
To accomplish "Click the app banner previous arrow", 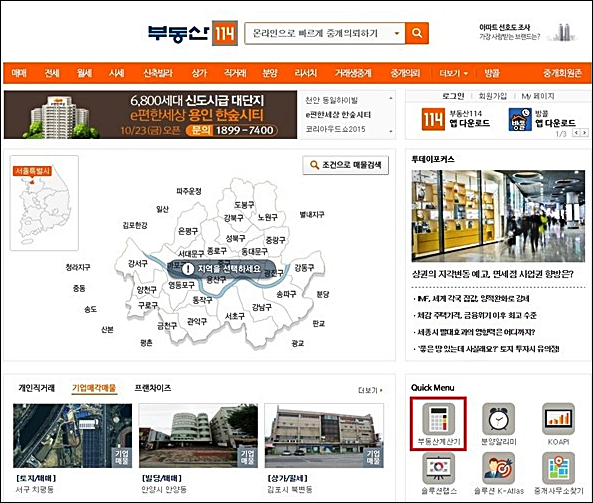I will 576,133.
